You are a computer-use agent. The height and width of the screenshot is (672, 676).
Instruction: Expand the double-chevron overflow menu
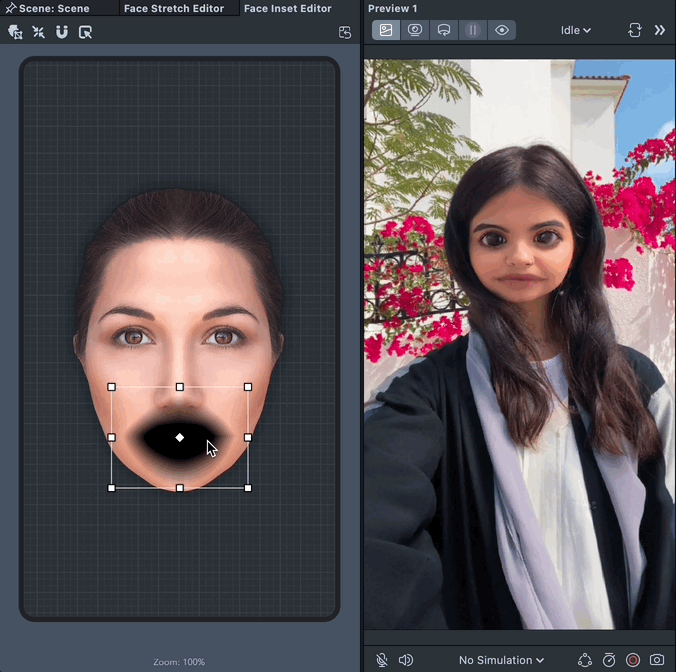coord(659,30)
